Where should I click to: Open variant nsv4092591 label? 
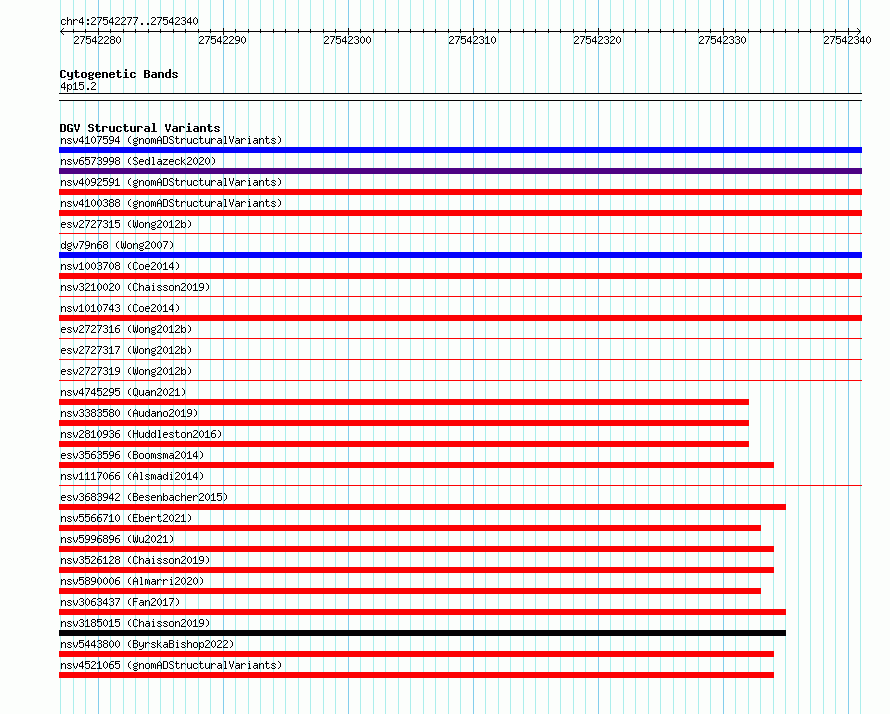click(x=171, y=182)
